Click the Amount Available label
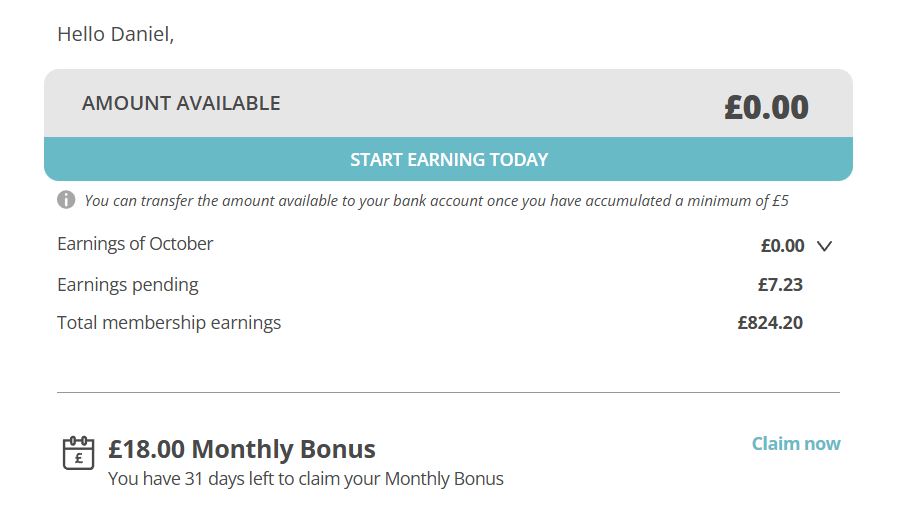Image resolution: width=901 pixels, height=507 pixels. click(181, 103)
